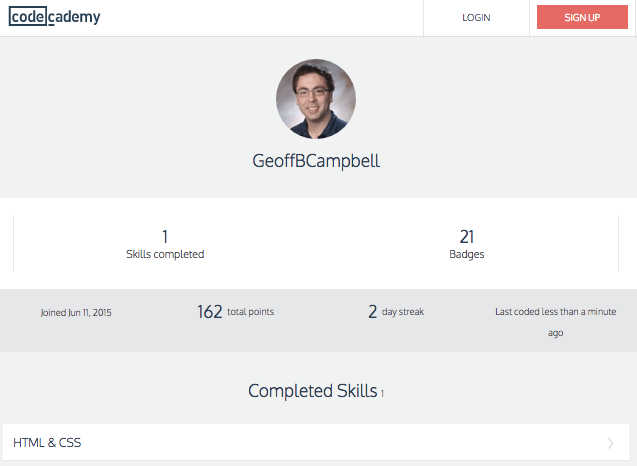The image size is (637, 466).
Task: Click the round profile avatar photo
Action: point(316,99)
